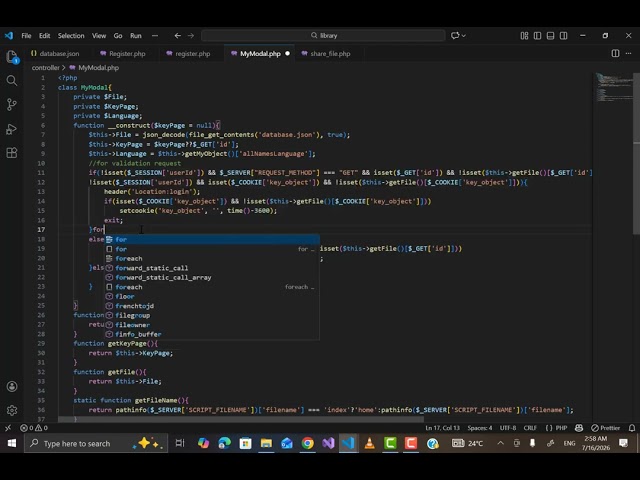This screenshot has width=640, height=480.
Task: Select the 'foreach' snippet with 'foreach …' detail
Action: coord(212,287)
